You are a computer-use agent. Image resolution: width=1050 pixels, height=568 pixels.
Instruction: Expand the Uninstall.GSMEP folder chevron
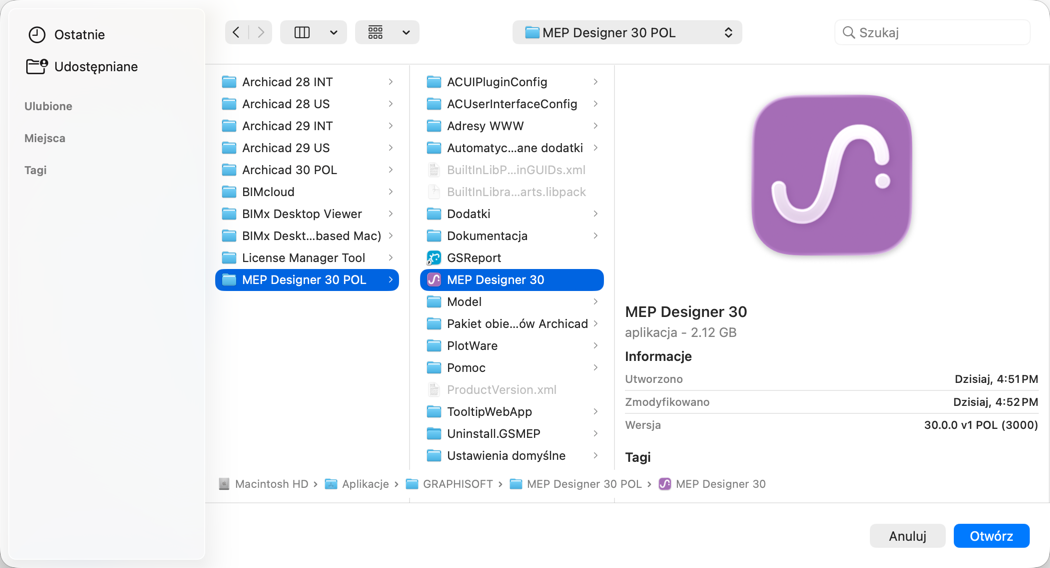(x=595, y=433)
